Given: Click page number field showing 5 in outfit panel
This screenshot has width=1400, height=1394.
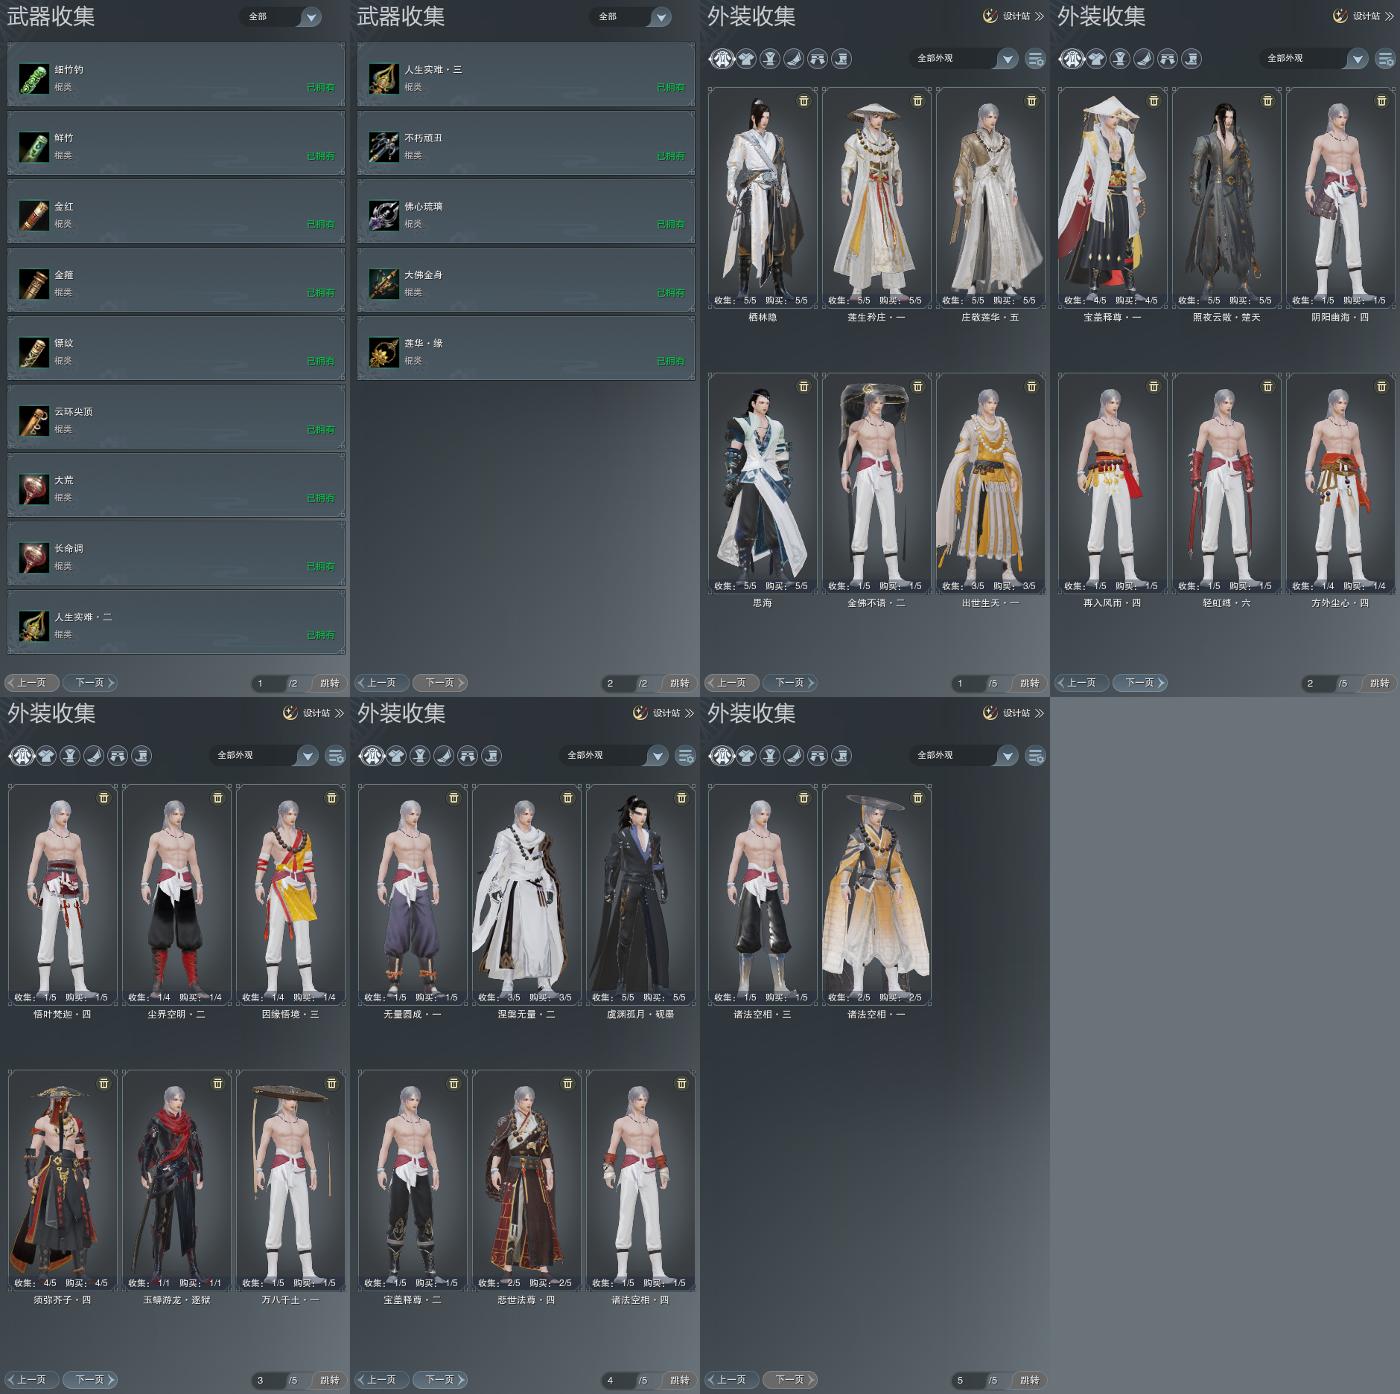Looking at the screenshot, I should (968, 1381).
